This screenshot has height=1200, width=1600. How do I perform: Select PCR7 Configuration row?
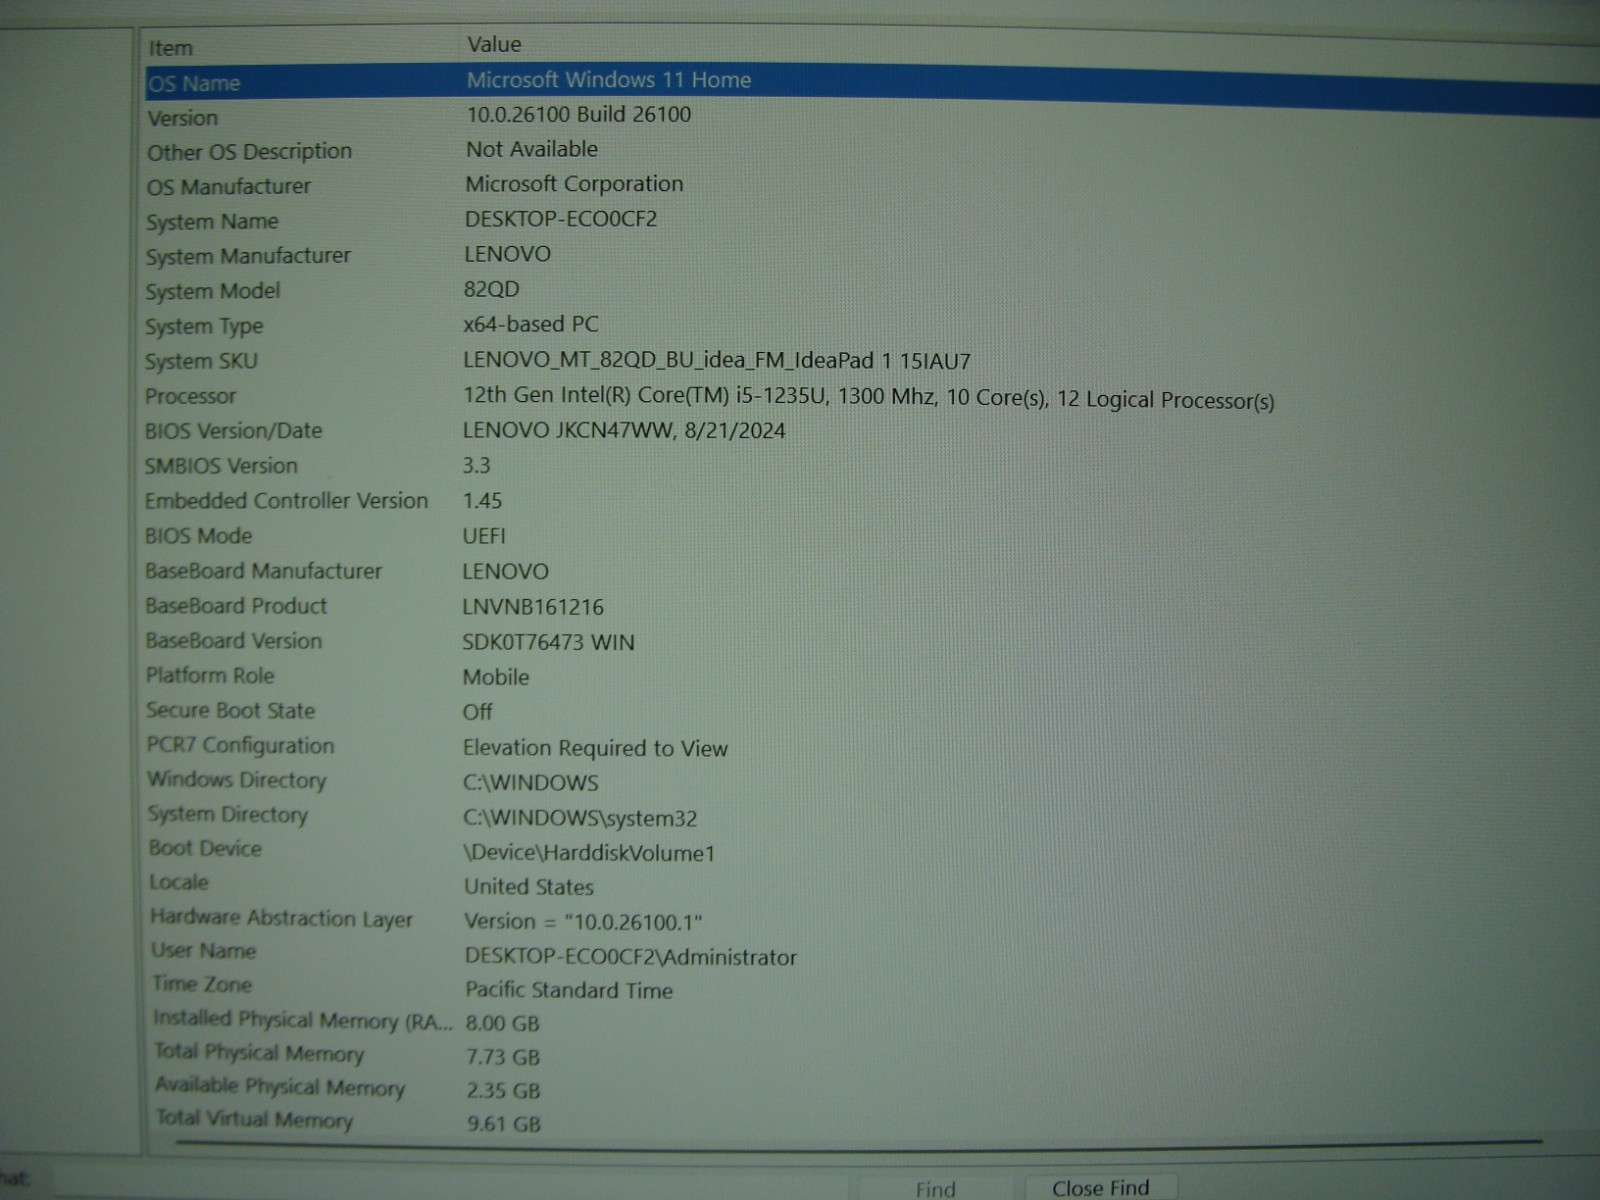tap(241, 746)
